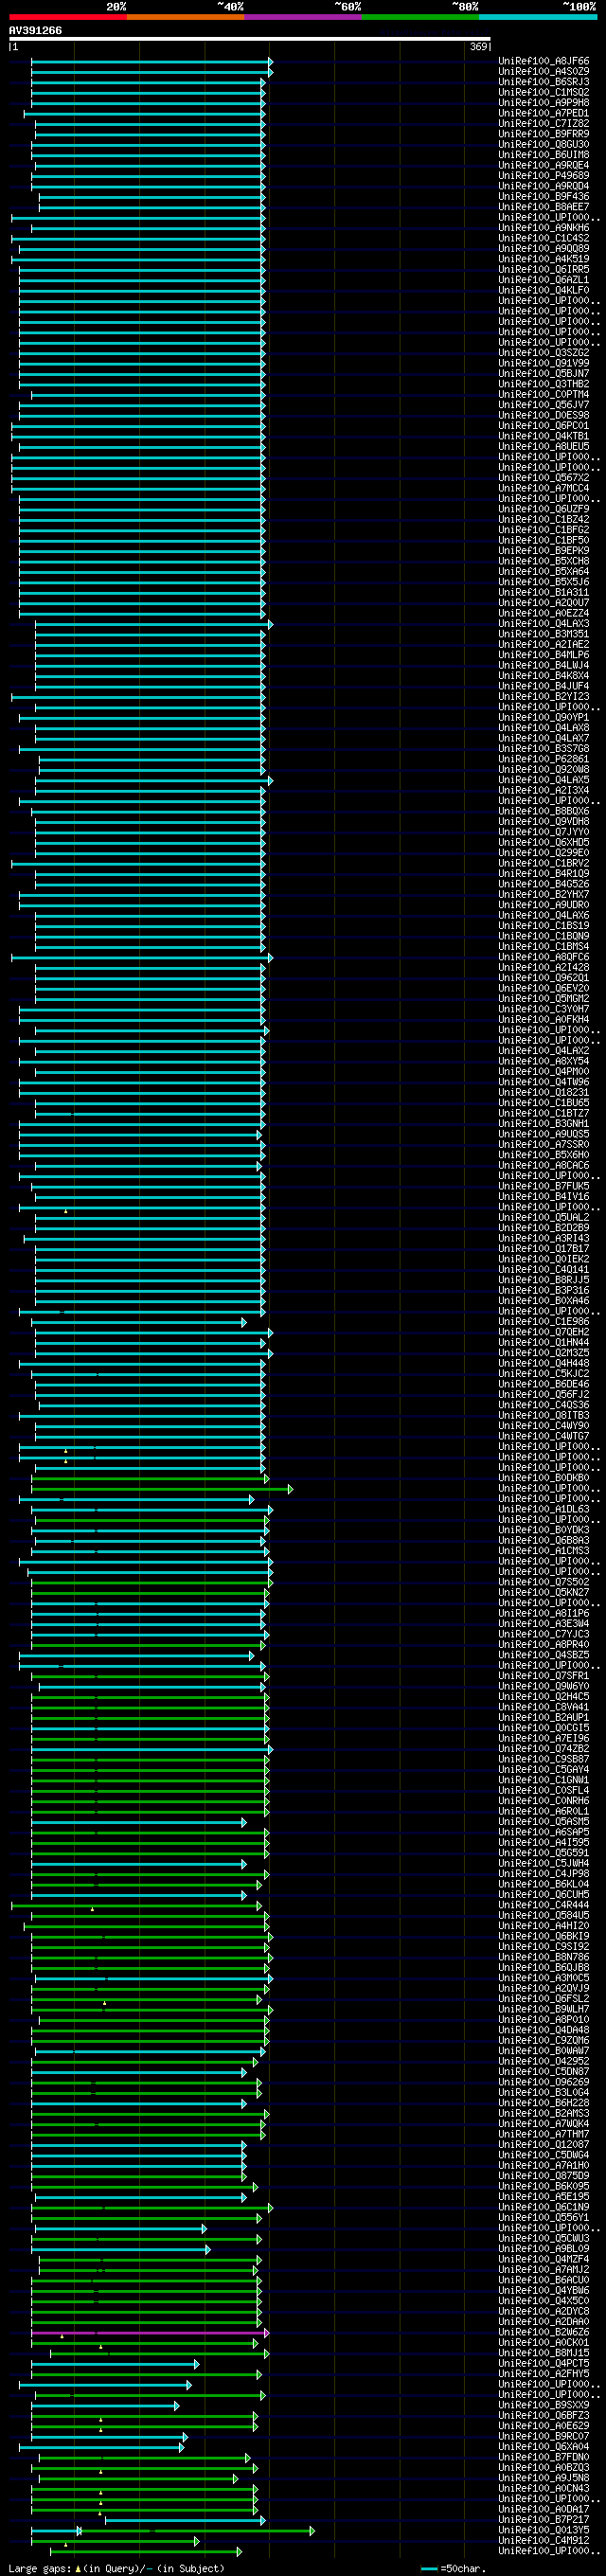
Task: Select UniRef100_A0EZZ4 in the hit list
Action: coord(544,613)
